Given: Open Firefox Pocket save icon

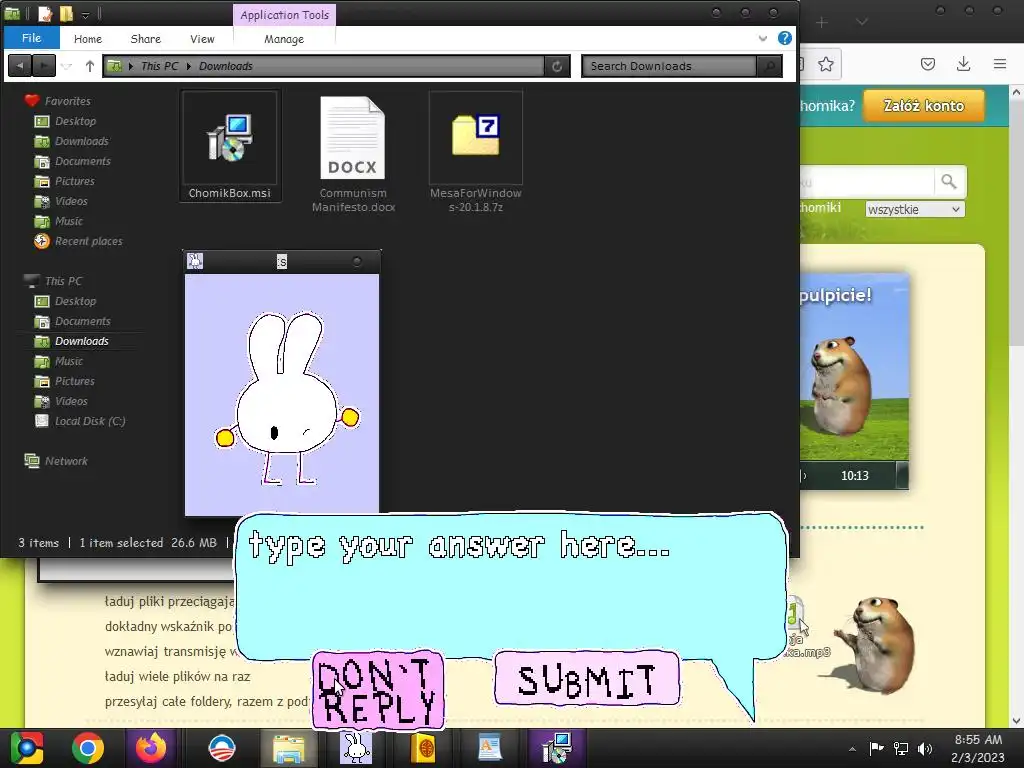Looking at the screenshot, I should [x=927, y=64].
